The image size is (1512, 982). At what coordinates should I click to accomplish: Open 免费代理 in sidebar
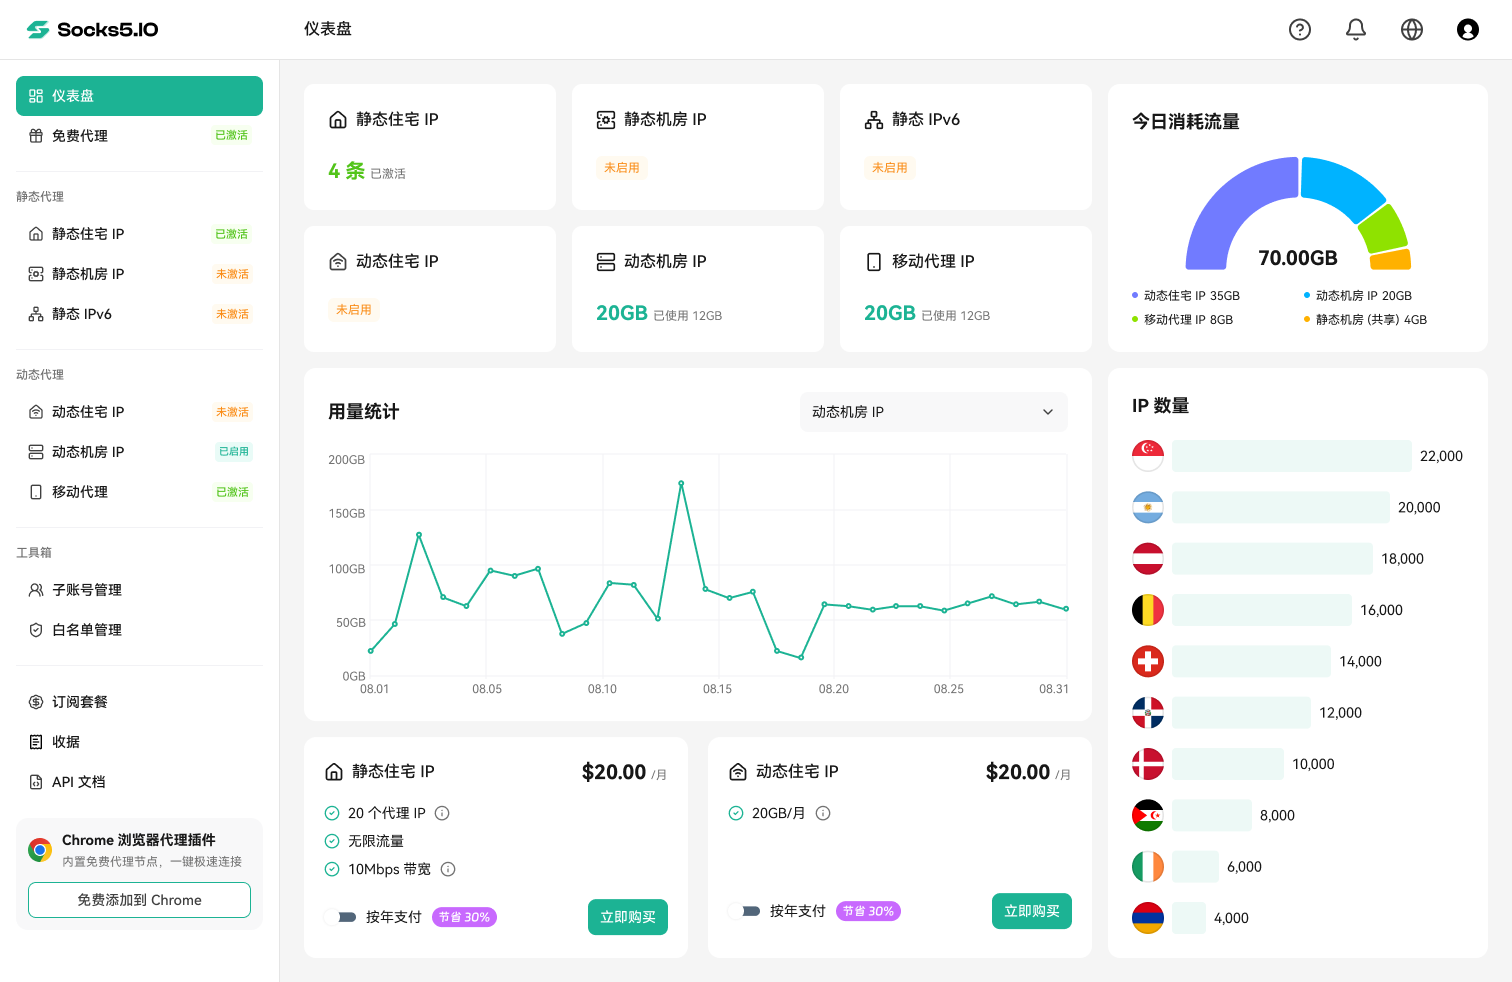click(x=139, y=136)
